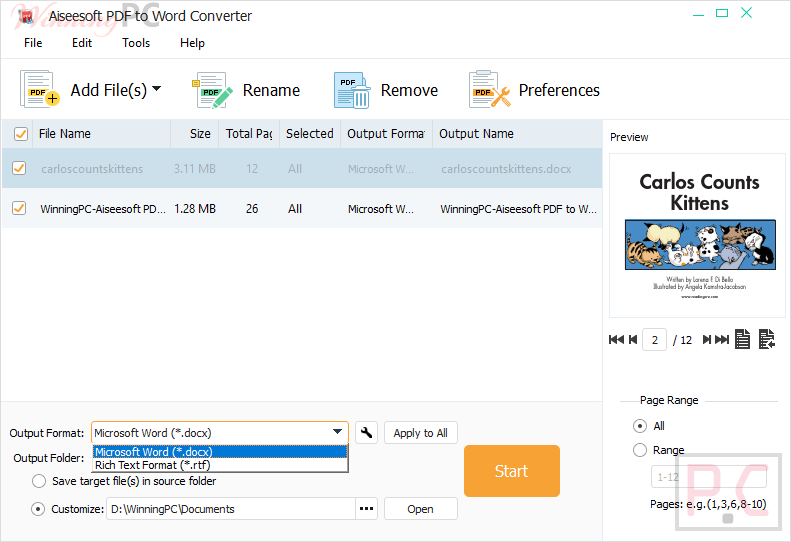Click the Selected column header

[310, 134]
